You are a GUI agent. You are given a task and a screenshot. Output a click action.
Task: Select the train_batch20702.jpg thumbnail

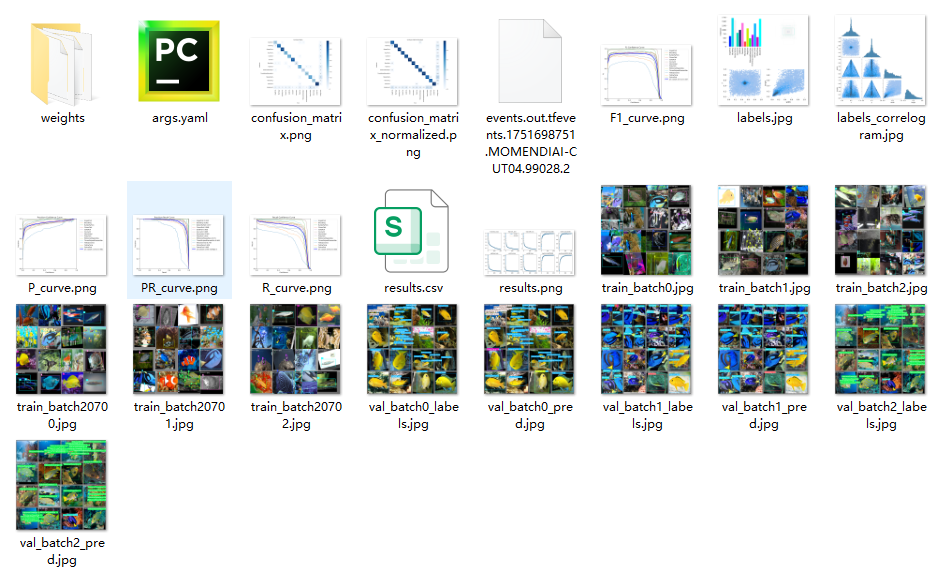click(296, 349)
